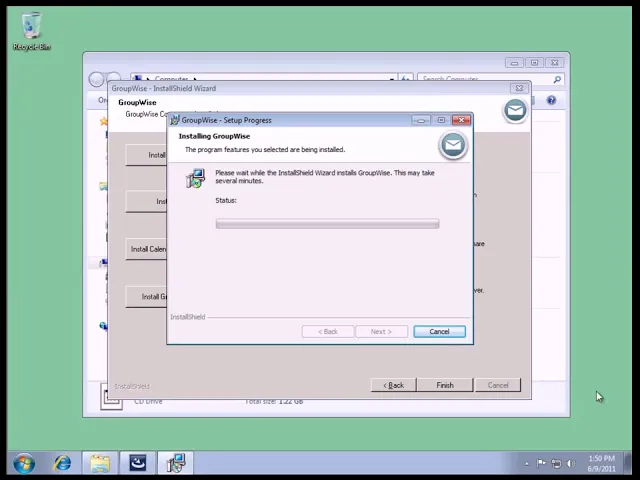Image resolution: width=640 pixels, height=480 pixels.
Task: Click Finish in the InstallShield Wizard window
Action: [445, 385]
